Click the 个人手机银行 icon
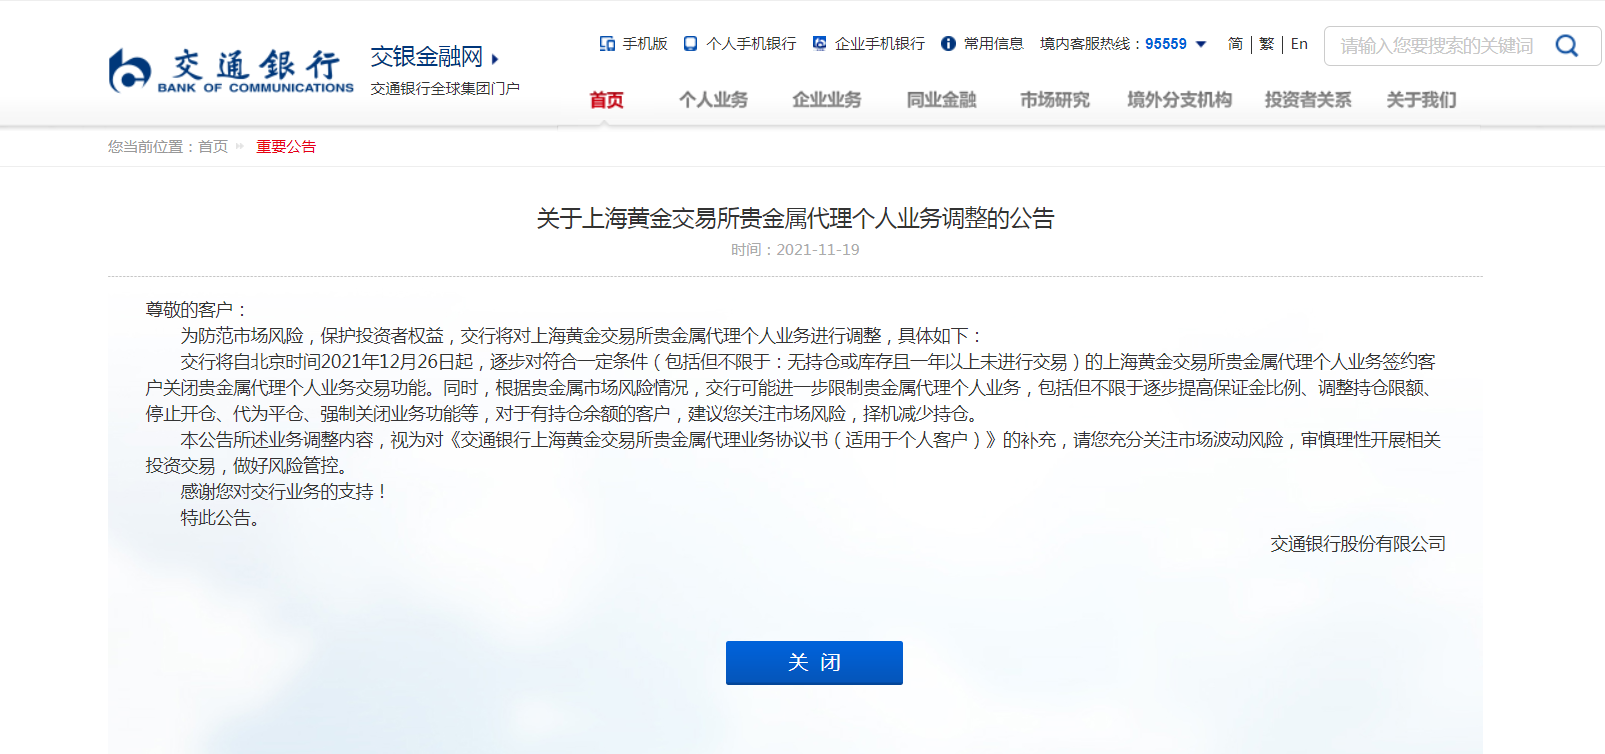The height and width of the screenshot is (754, 1605). click(x=690, y=44)
